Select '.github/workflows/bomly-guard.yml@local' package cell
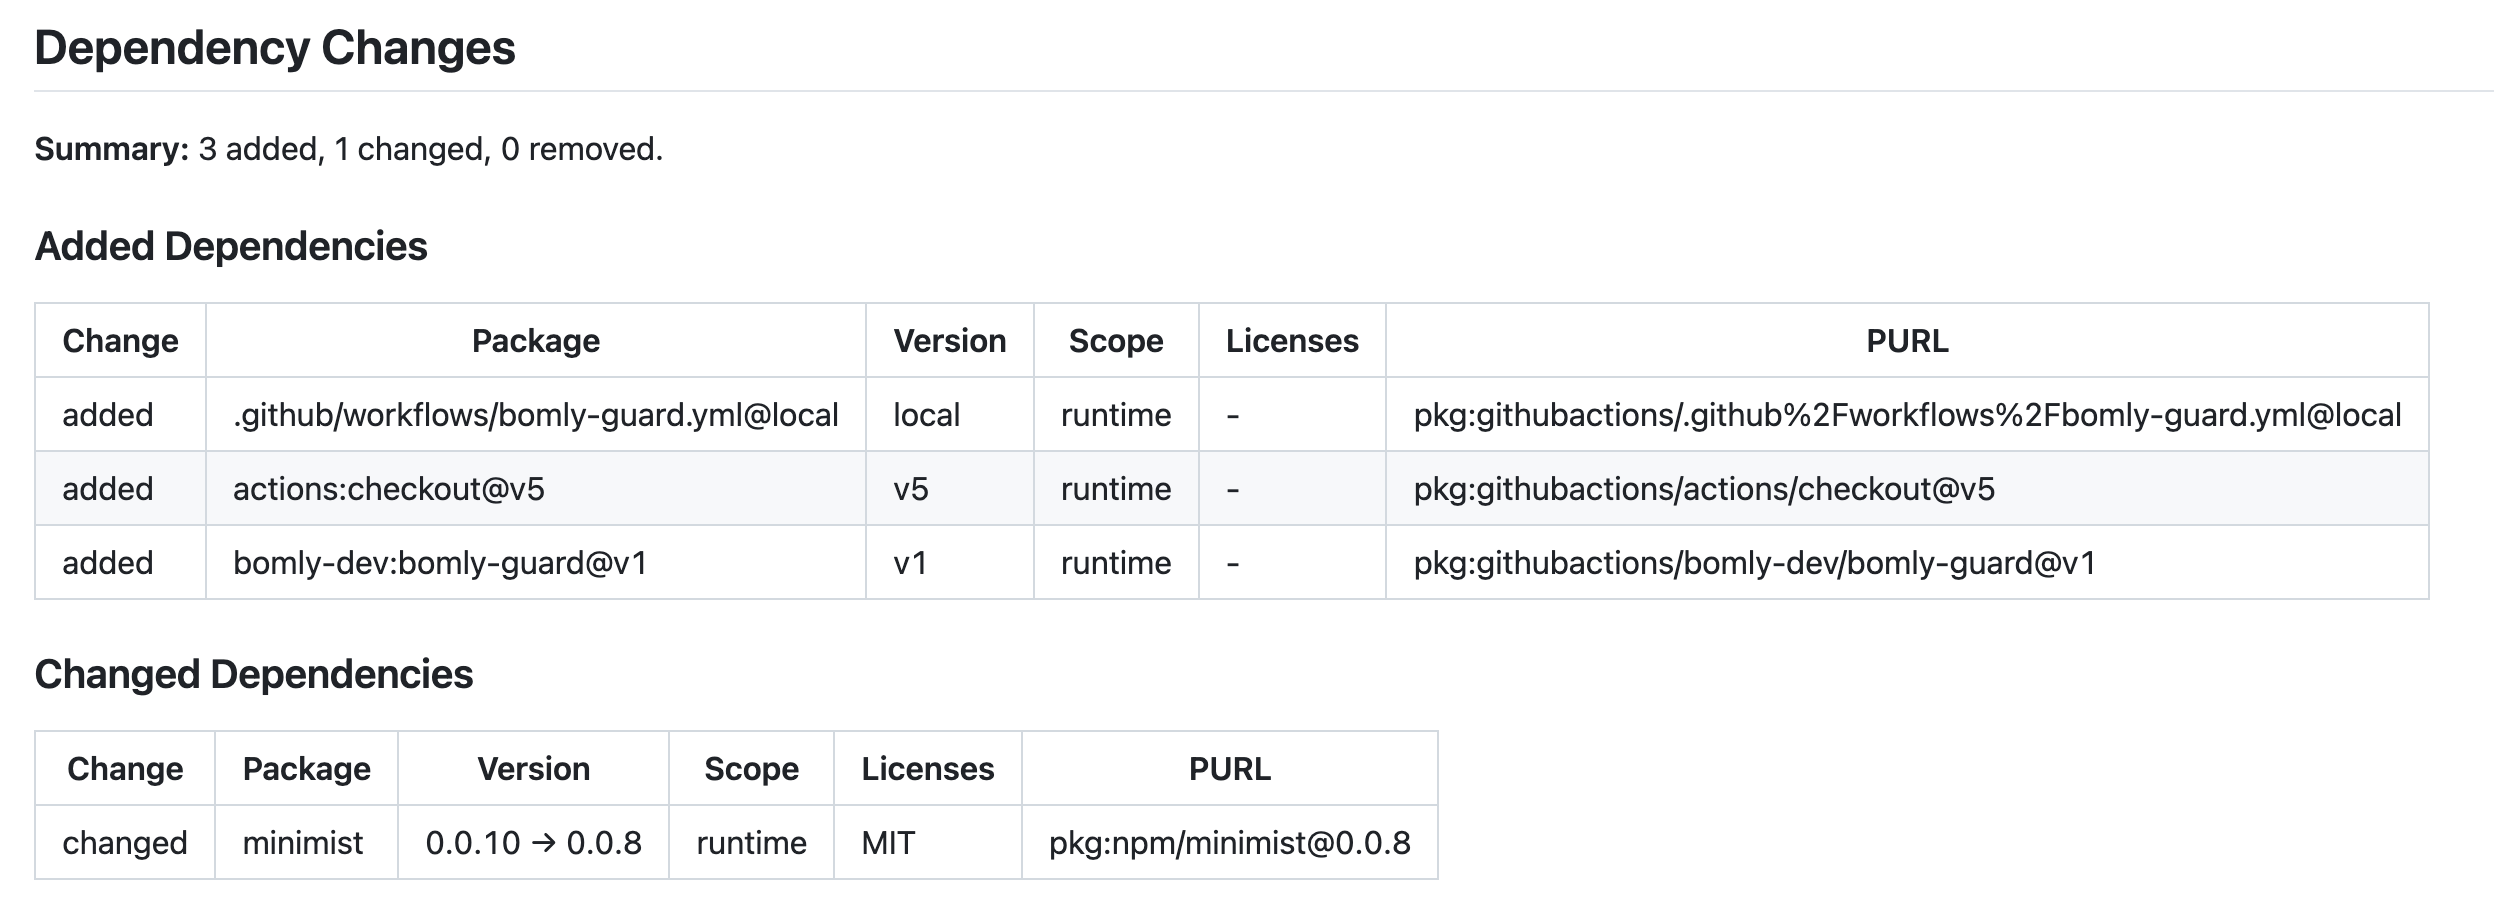The width and height of the screenshot is (2494, 900). (x=536, y=415)
